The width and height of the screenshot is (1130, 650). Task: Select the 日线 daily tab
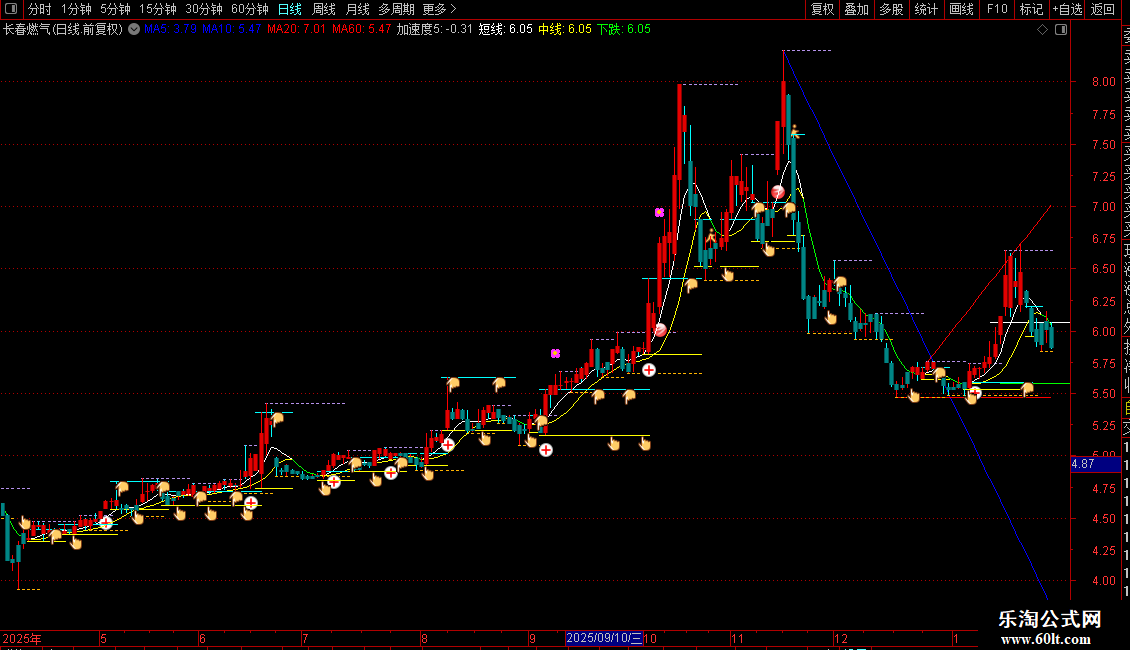[290, 9]
